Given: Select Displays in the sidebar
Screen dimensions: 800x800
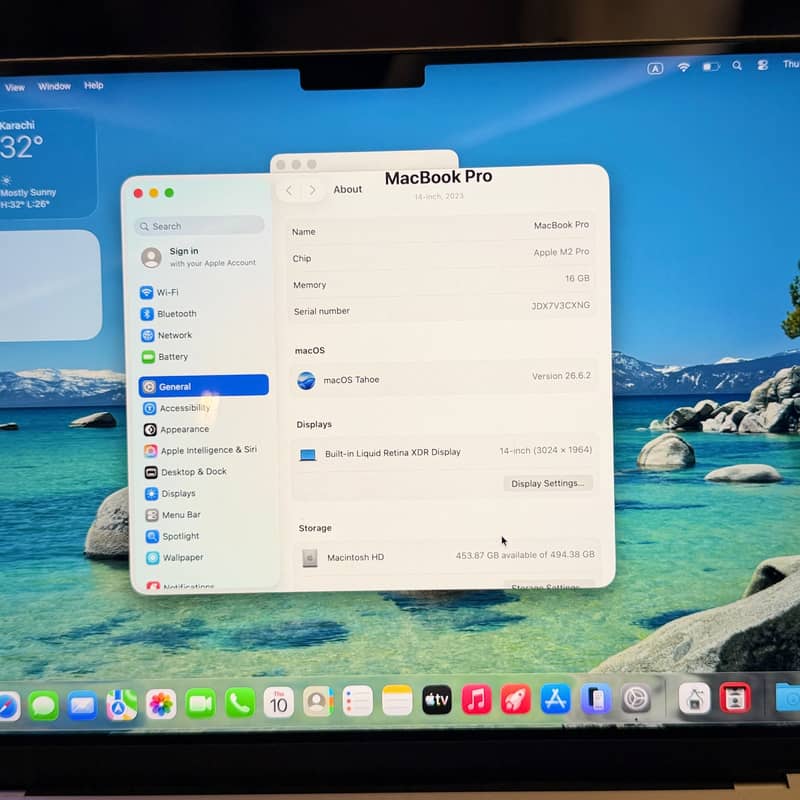Looking at the screenshot, I should point(170,493).
